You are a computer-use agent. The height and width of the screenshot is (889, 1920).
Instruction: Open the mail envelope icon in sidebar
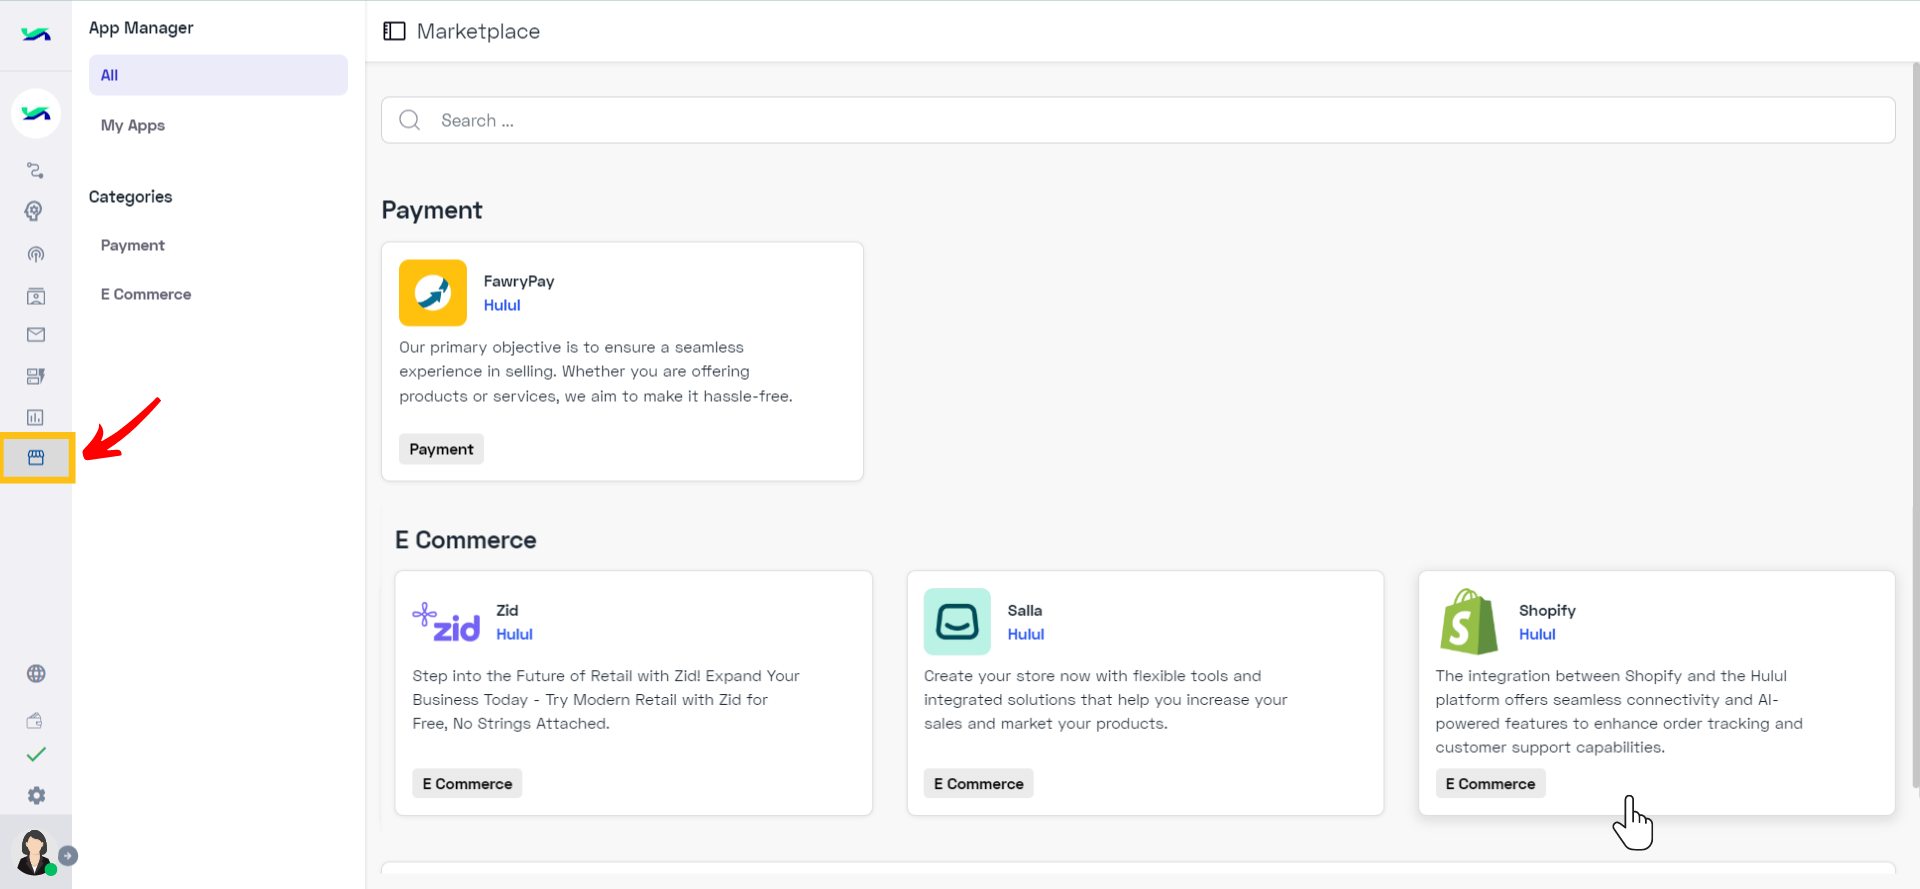click(x=36, y=335)
